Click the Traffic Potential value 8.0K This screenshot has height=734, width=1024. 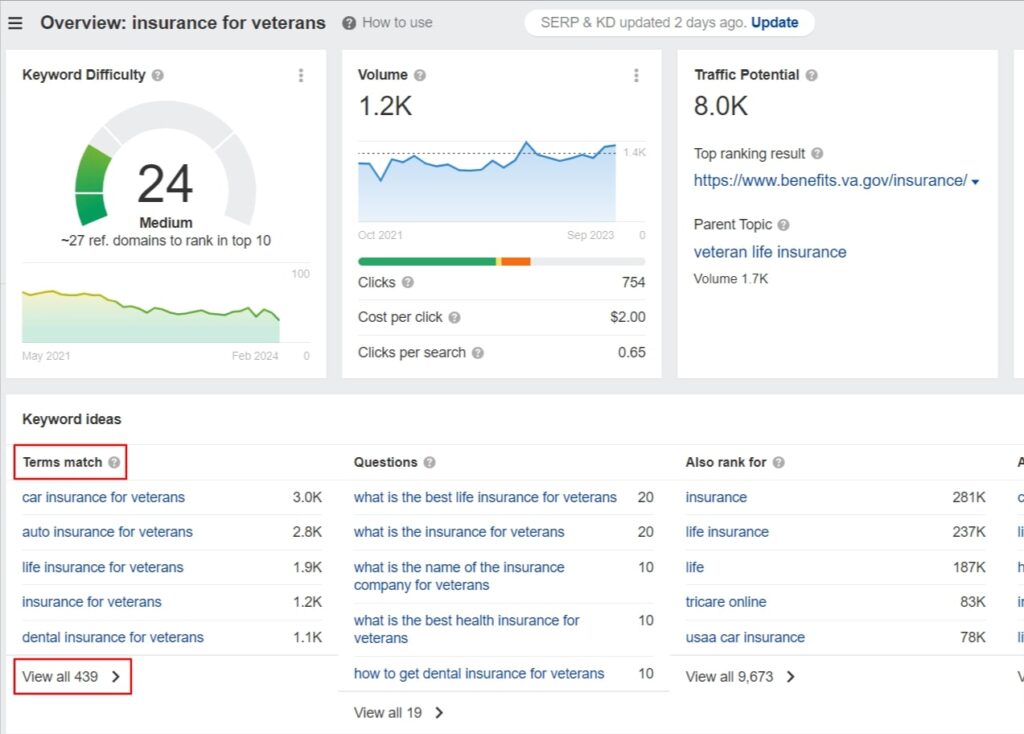coord(721,106)
